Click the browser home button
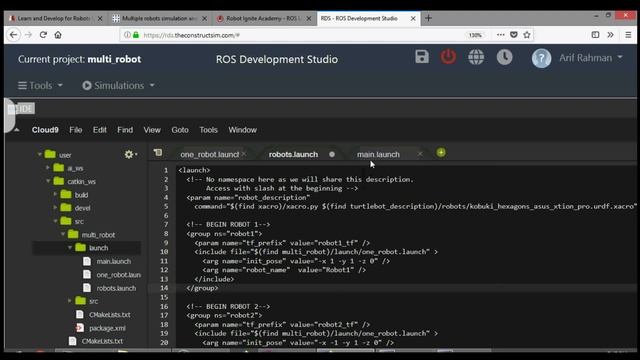The height and width of the screenshot is (360, 640). click(x=58, y=35)
